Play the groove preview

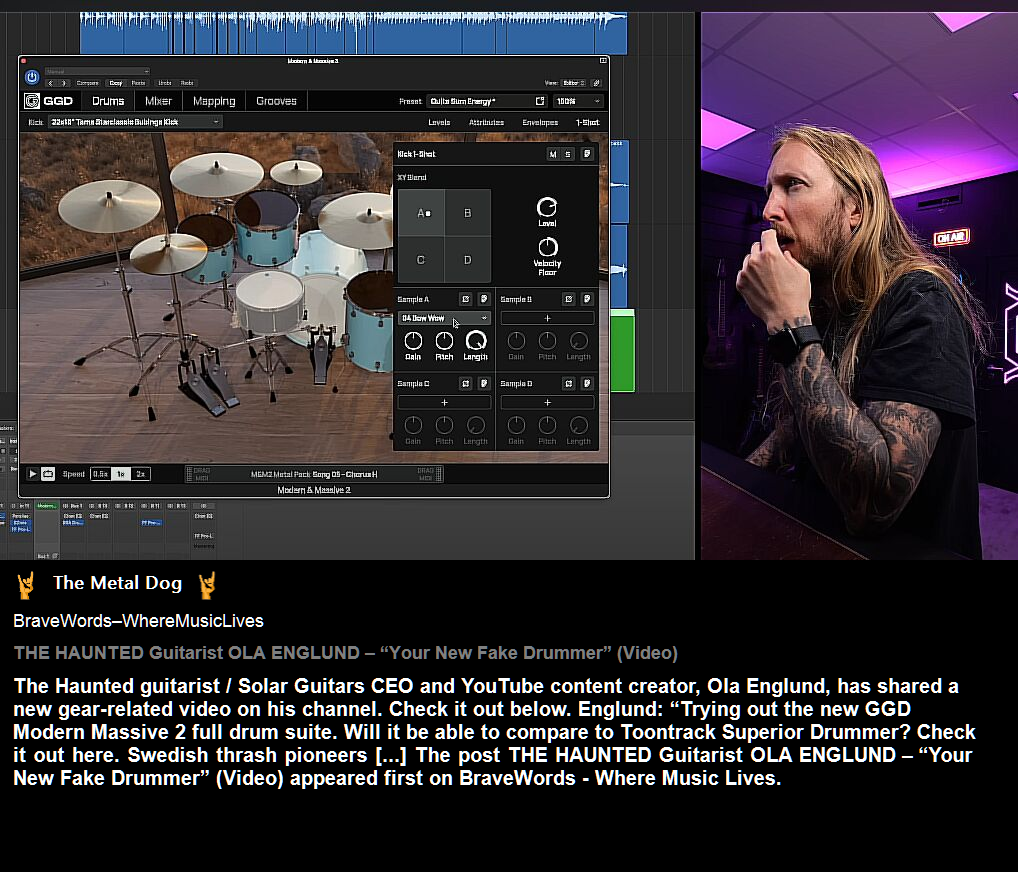tap(32, 474)
